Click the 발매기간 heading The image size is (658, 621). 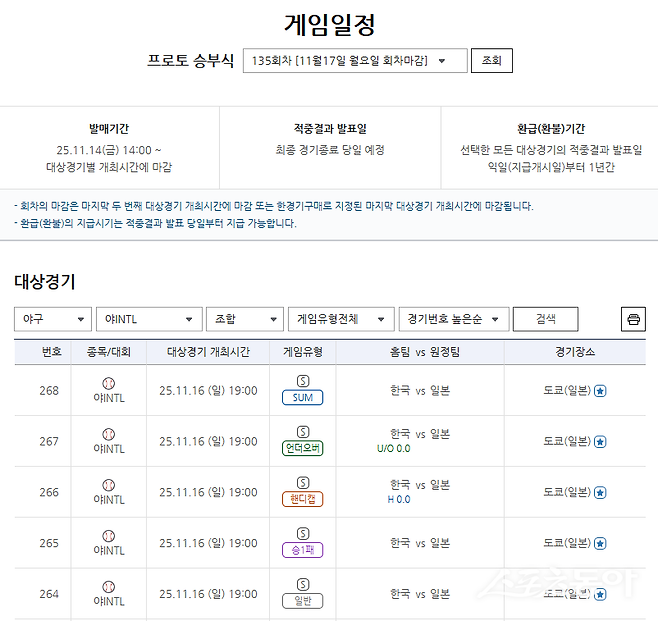(109, 129)
